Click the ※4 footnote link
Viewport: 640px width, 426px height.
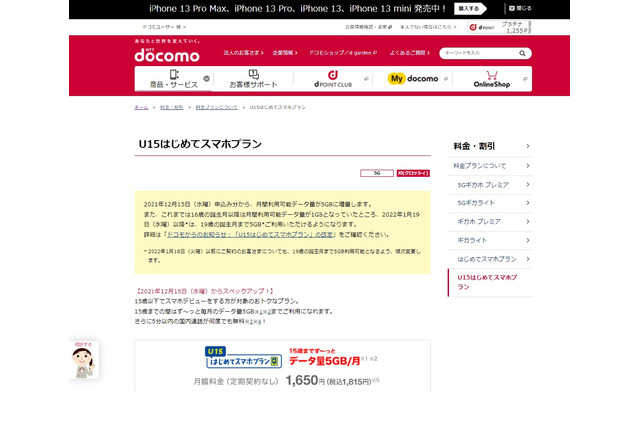click(258, 322)
